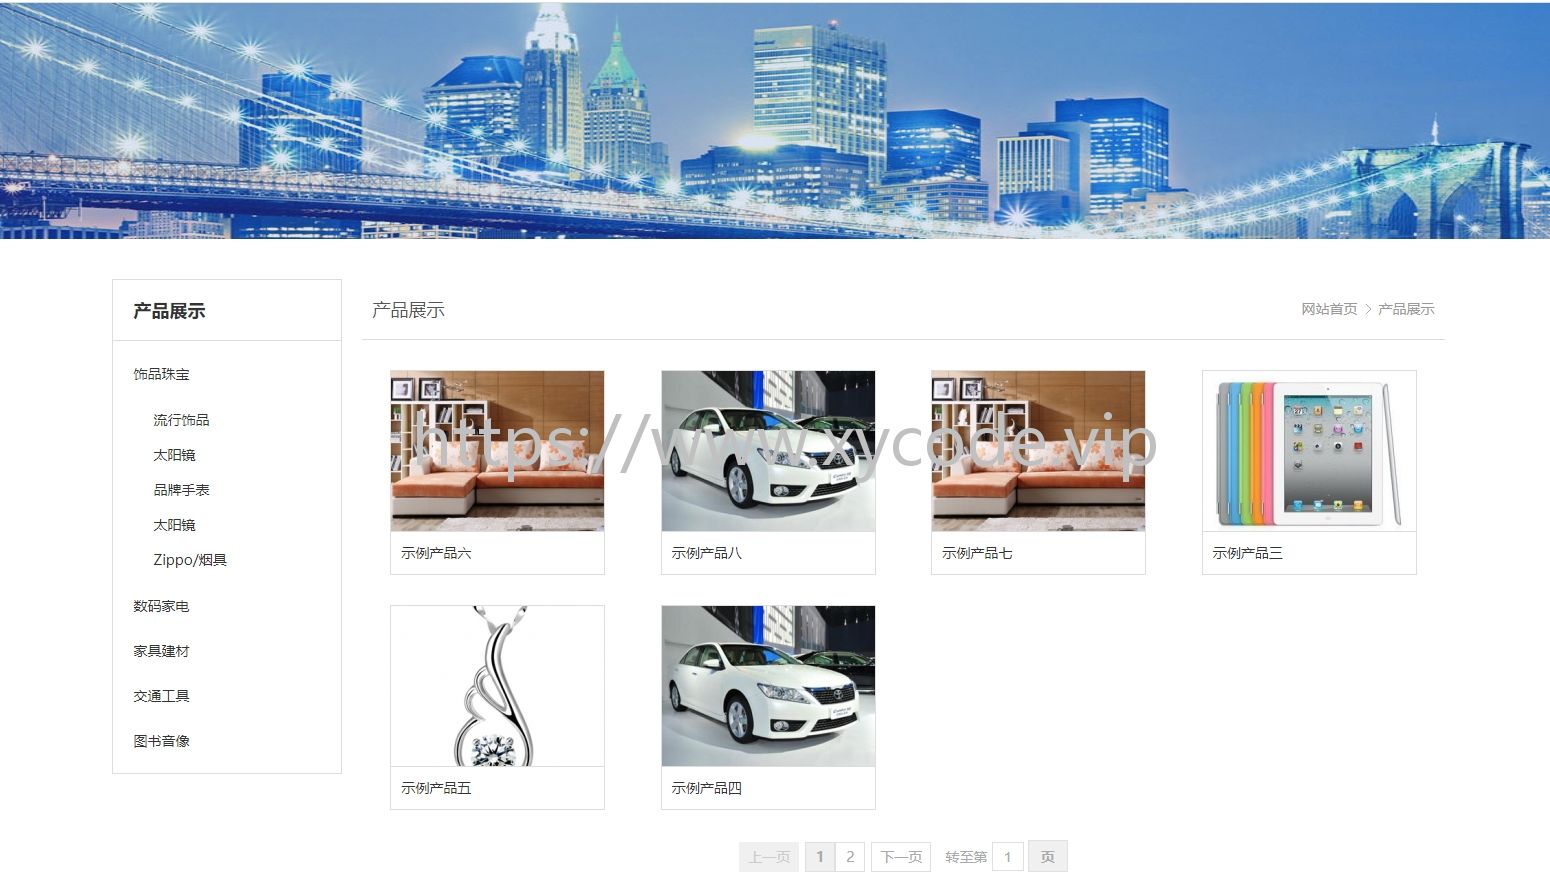
Task: Go to page 2 in pagination
Action: point(850,857)
